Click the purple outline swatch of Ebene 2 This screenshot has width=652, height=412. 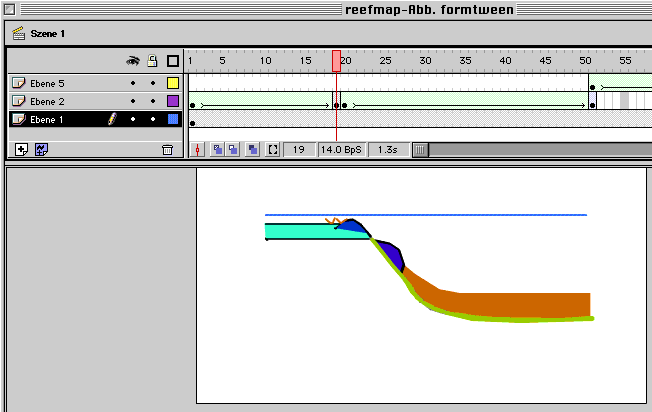click(x=173, y=101)
